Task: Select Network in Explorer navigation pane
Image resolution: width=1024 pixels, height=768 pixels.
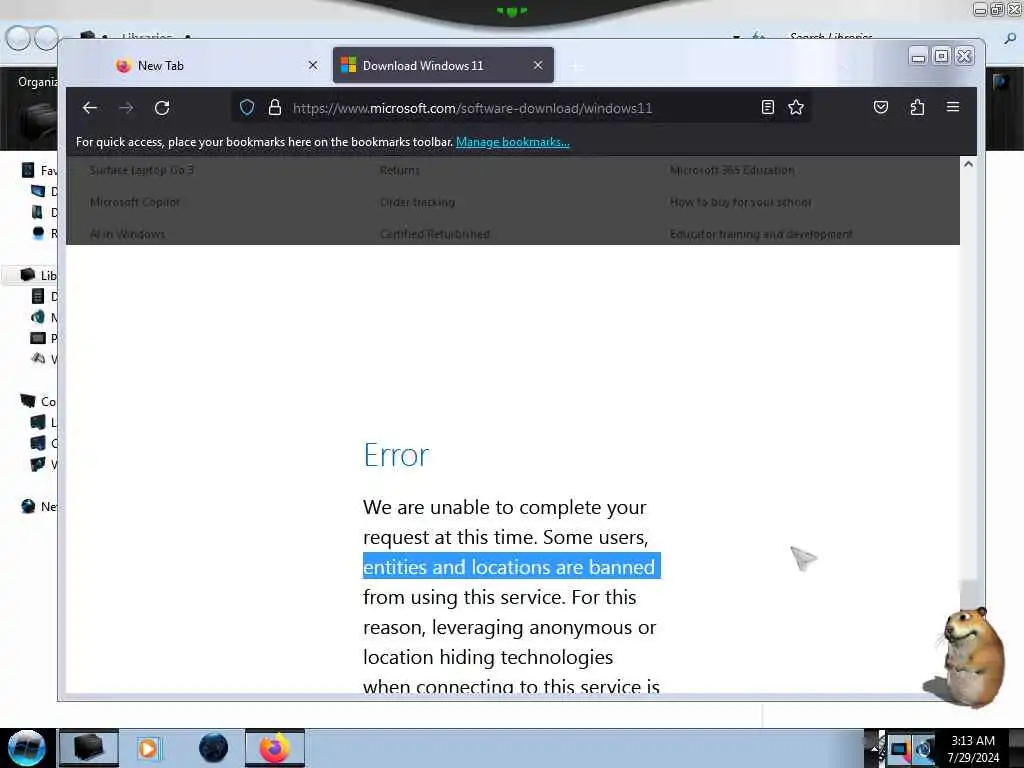Action: click(39, 506)
